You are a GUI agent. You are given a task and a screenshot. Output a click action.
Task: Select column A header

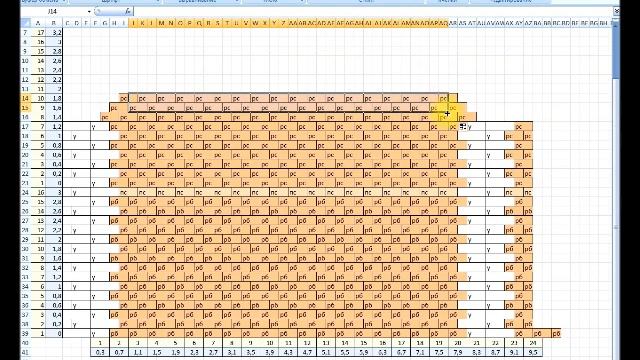click(38, 23)
